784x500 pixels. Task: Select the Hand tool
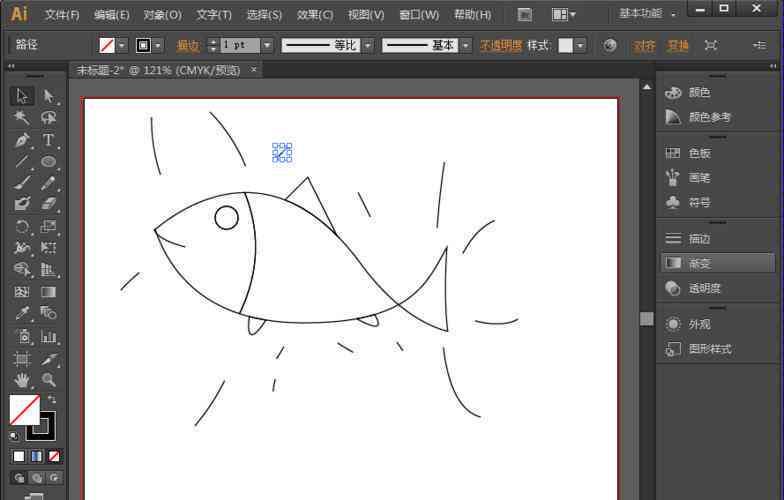click(22, 380)
